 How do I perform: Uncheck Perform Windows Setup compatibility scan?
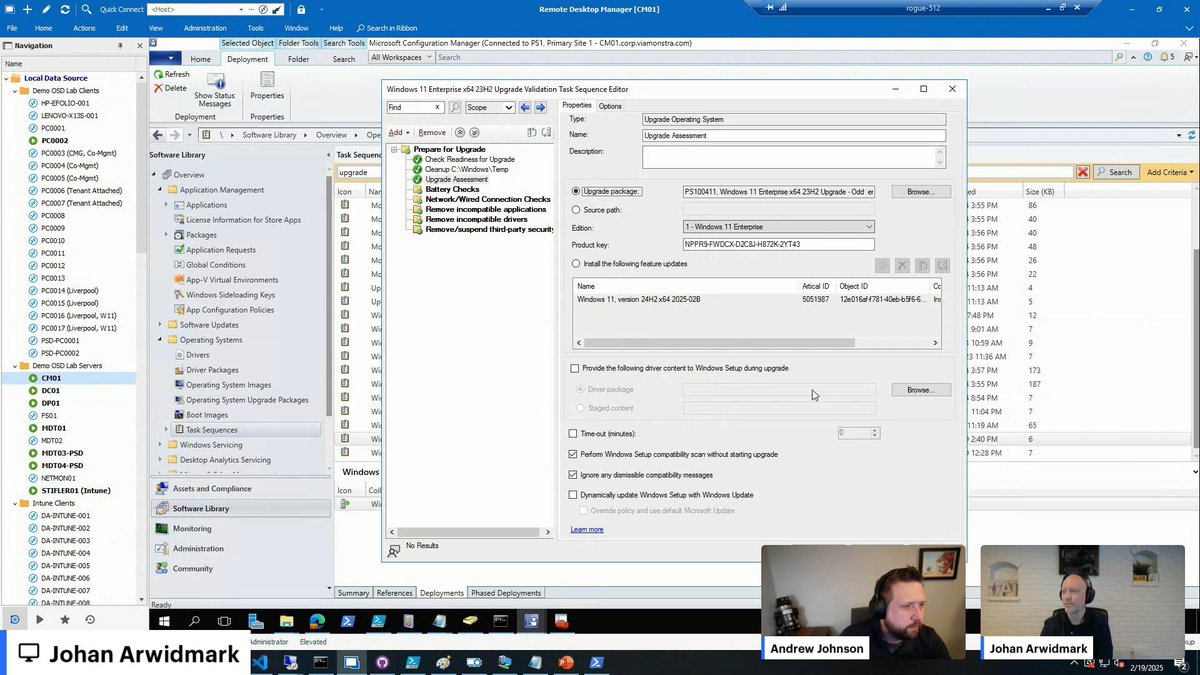[x=574, y=454]
